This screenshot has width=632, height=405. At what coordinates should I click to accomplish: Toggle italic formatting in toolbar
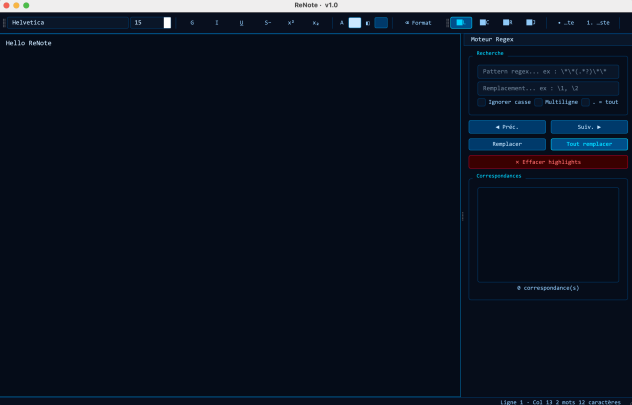pyautogui.click(x=217, y=22)
